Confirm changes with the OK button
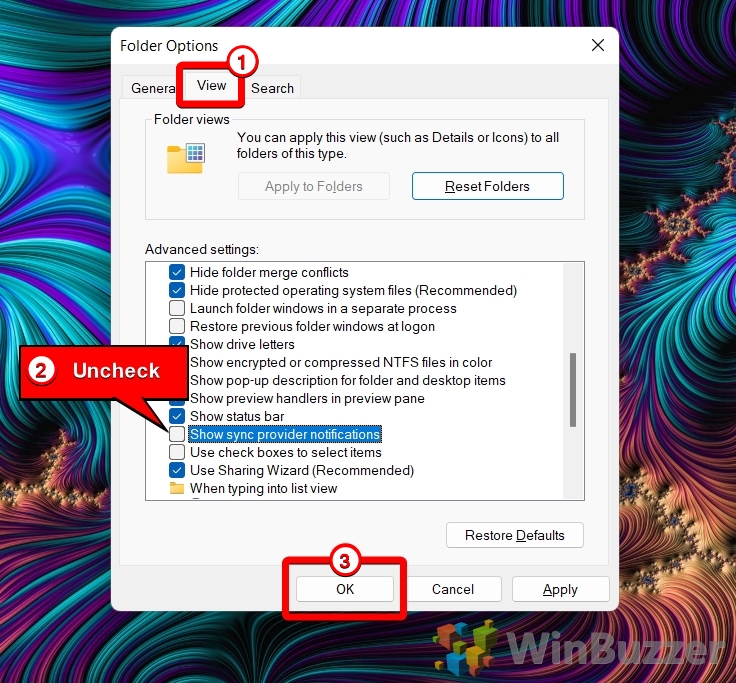736x683 pixels. (x=345, y=589)
